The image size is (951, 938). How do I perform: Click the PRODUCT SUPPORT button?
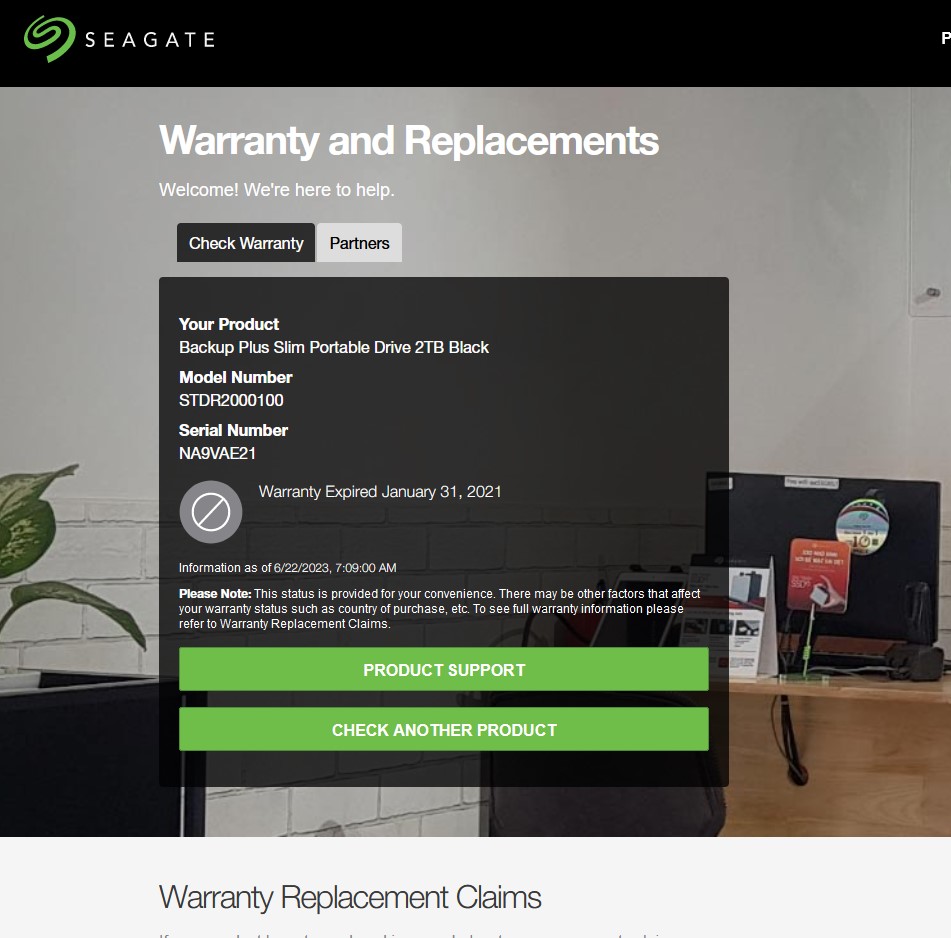tap(443, 669)
